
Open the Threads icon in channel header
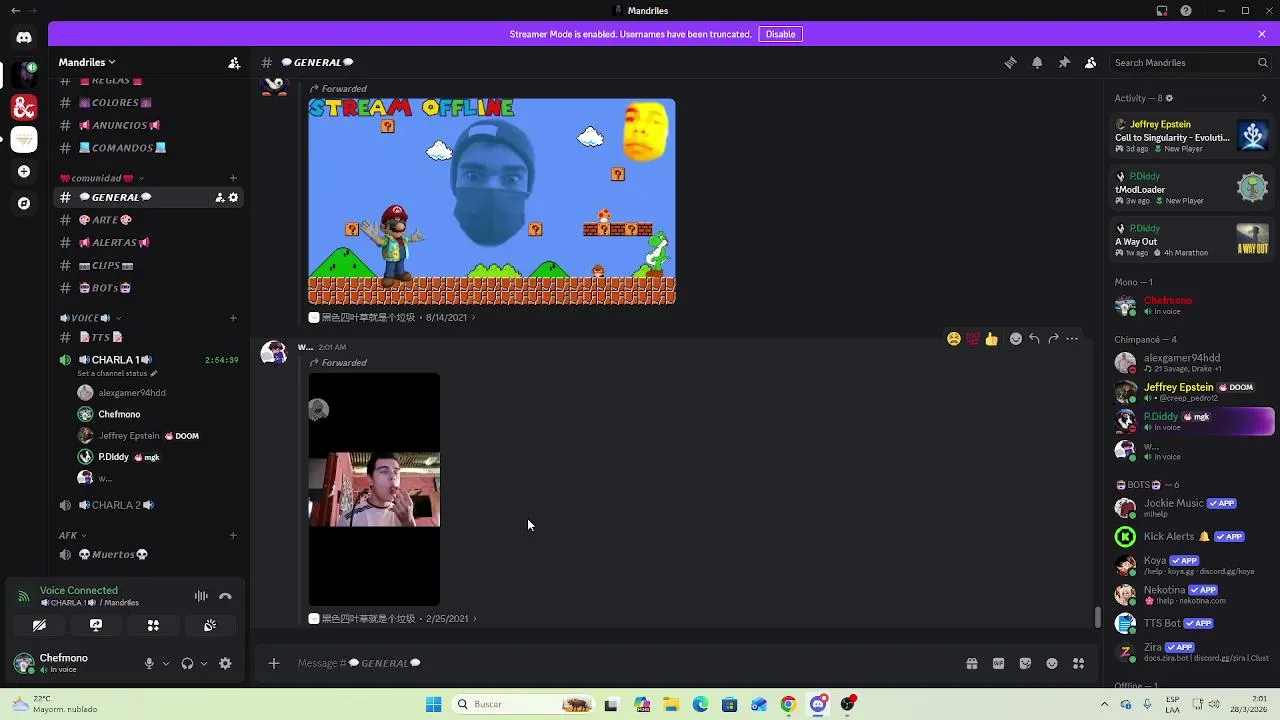(1010, 62)
